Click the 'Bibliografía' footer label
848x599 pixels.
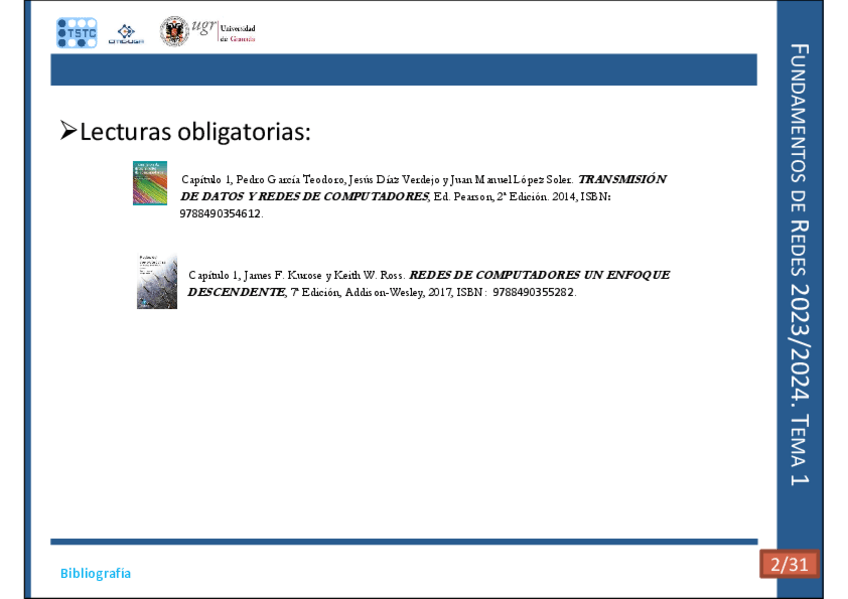(95, 573)
